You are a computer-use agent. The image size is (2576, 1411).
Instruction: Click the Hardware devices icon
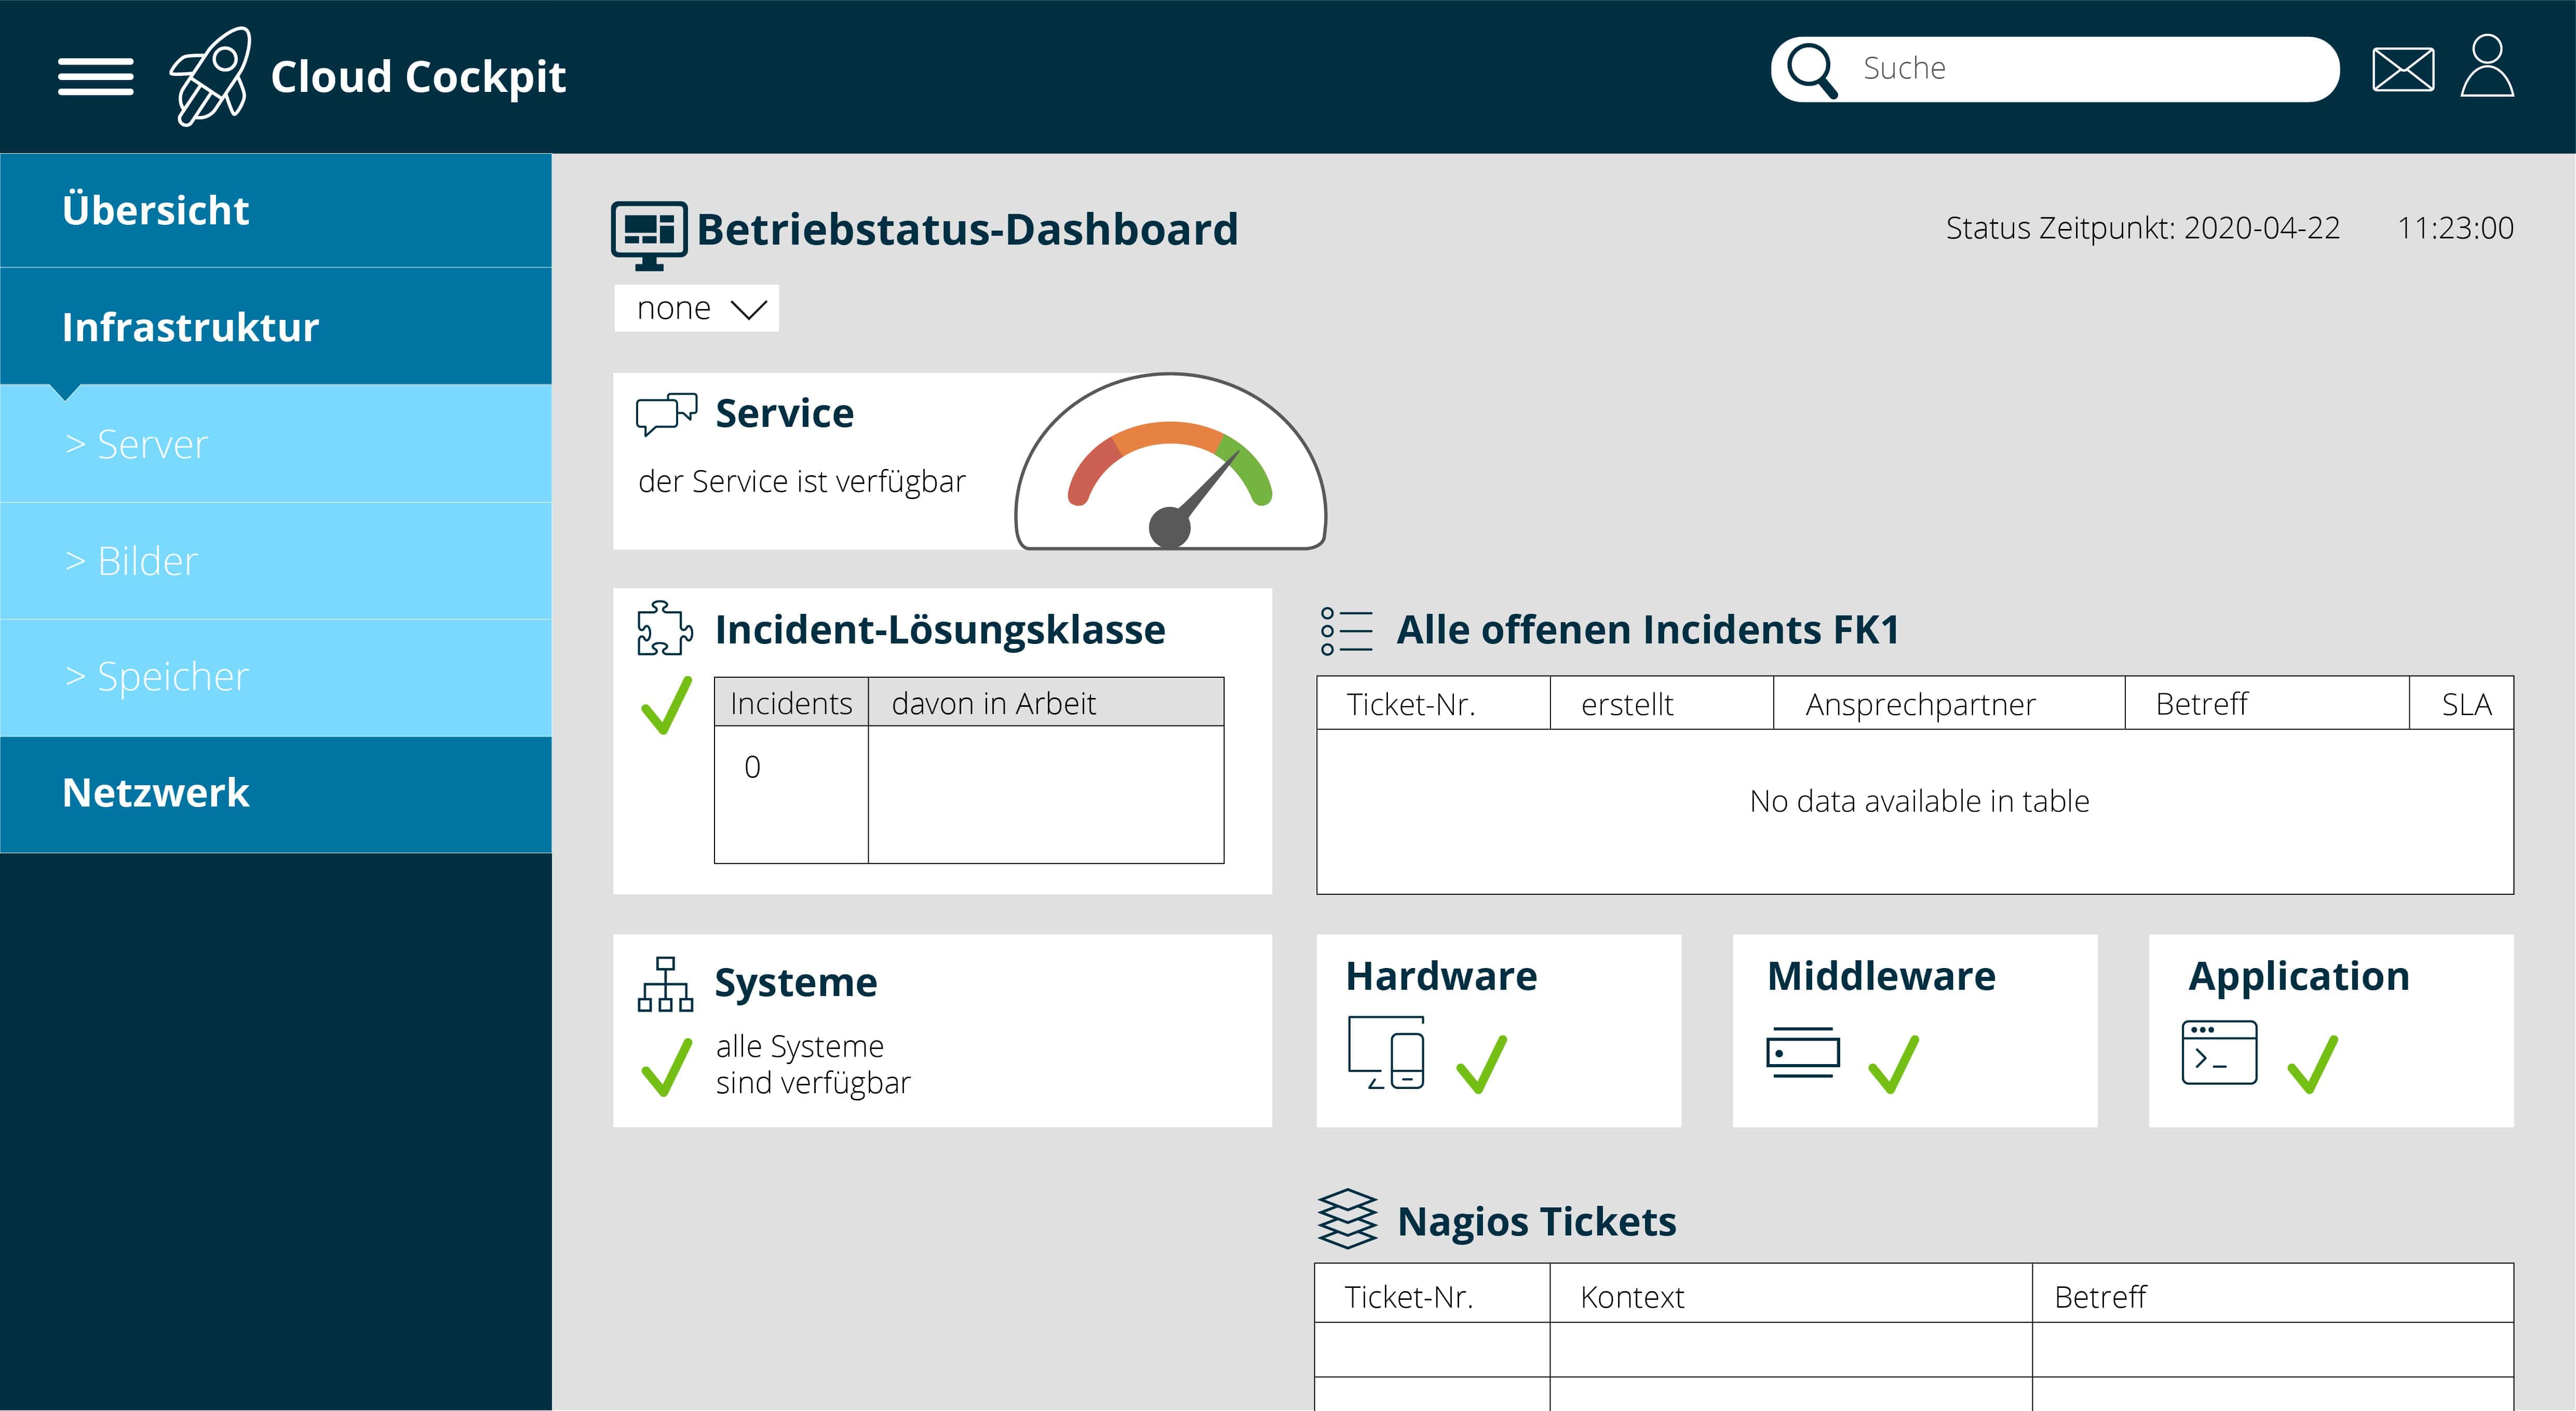[1386, 1052]
